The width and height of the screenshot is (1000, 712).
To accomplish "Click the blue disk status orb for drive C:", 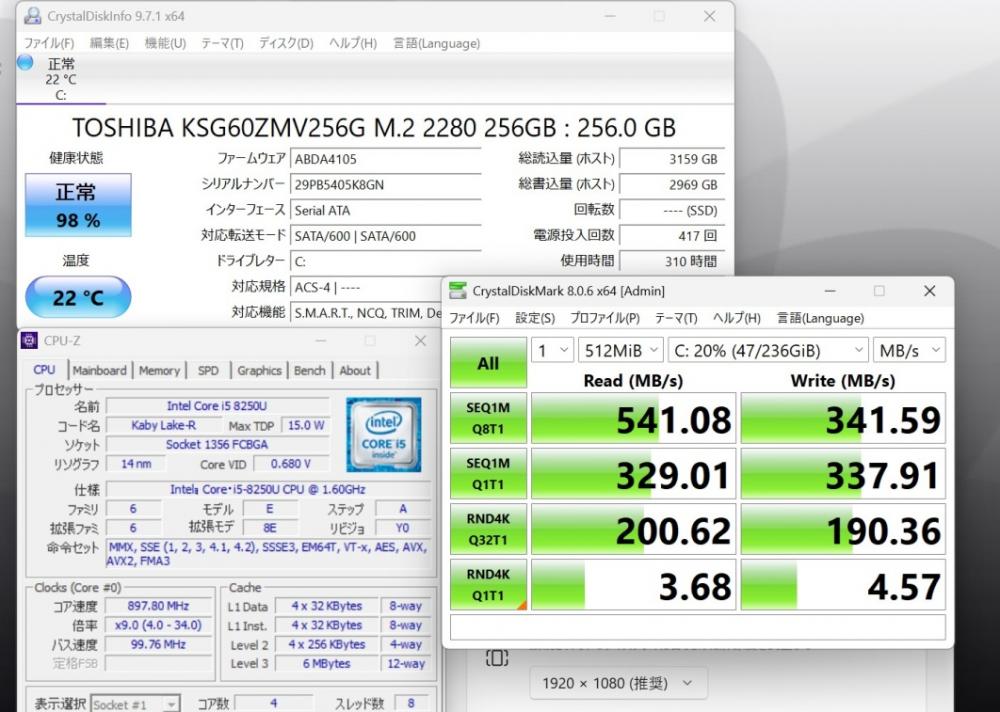I will [26, 63].
